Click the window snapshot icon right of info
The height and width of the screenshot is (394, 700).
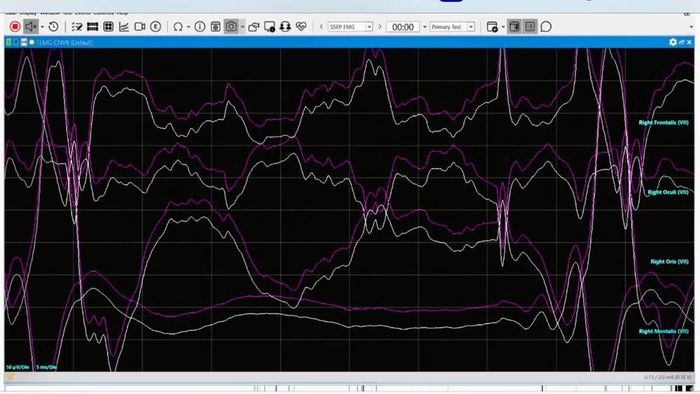tap(215, 27)
